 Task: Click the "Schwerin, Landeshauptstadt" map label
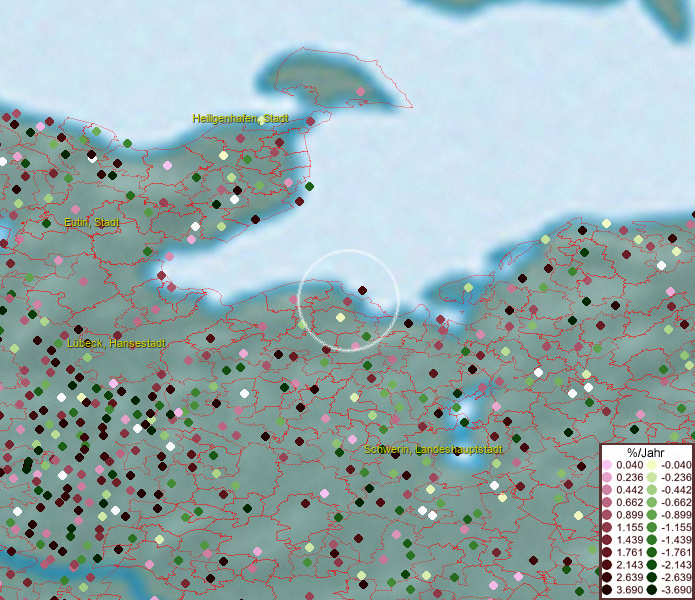433,449
